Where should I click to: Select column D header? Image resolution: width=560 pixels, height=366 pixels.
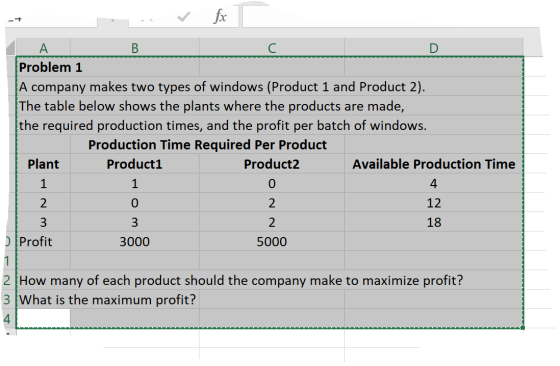click(434, 48)
